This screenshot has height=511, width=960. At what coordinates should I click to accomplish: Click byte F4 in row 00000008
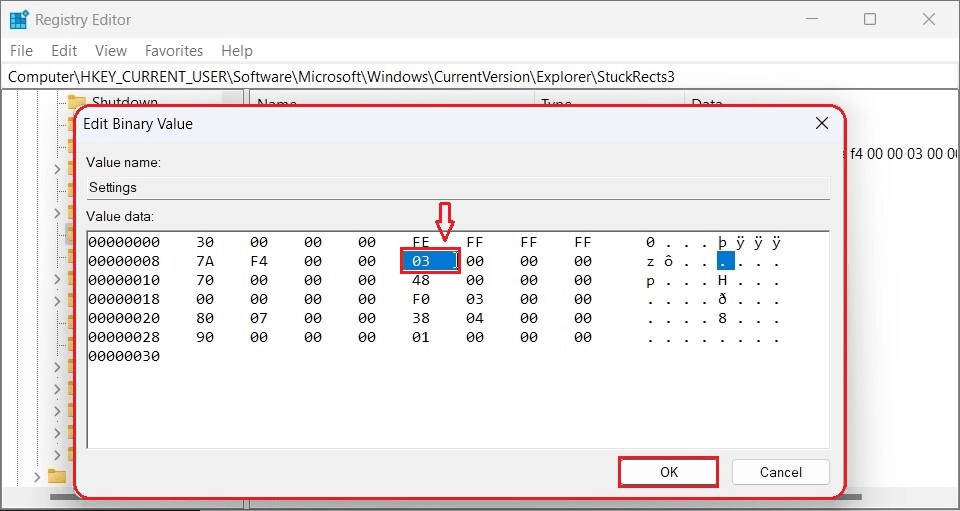pyautogui.click(x=259, y=261)
